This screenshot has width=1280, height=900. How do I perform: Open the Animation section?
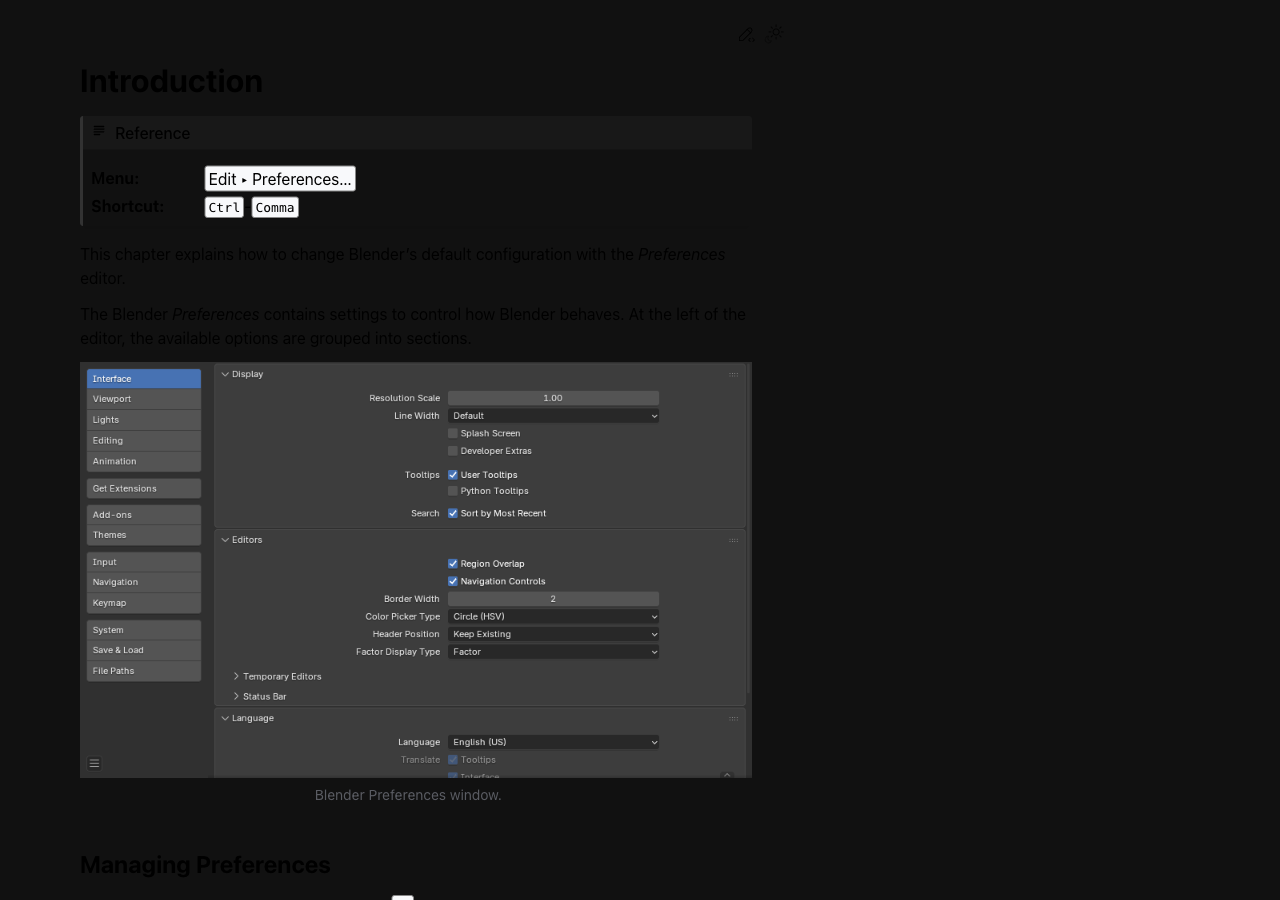pyautogui.click(x=144, y=461)
